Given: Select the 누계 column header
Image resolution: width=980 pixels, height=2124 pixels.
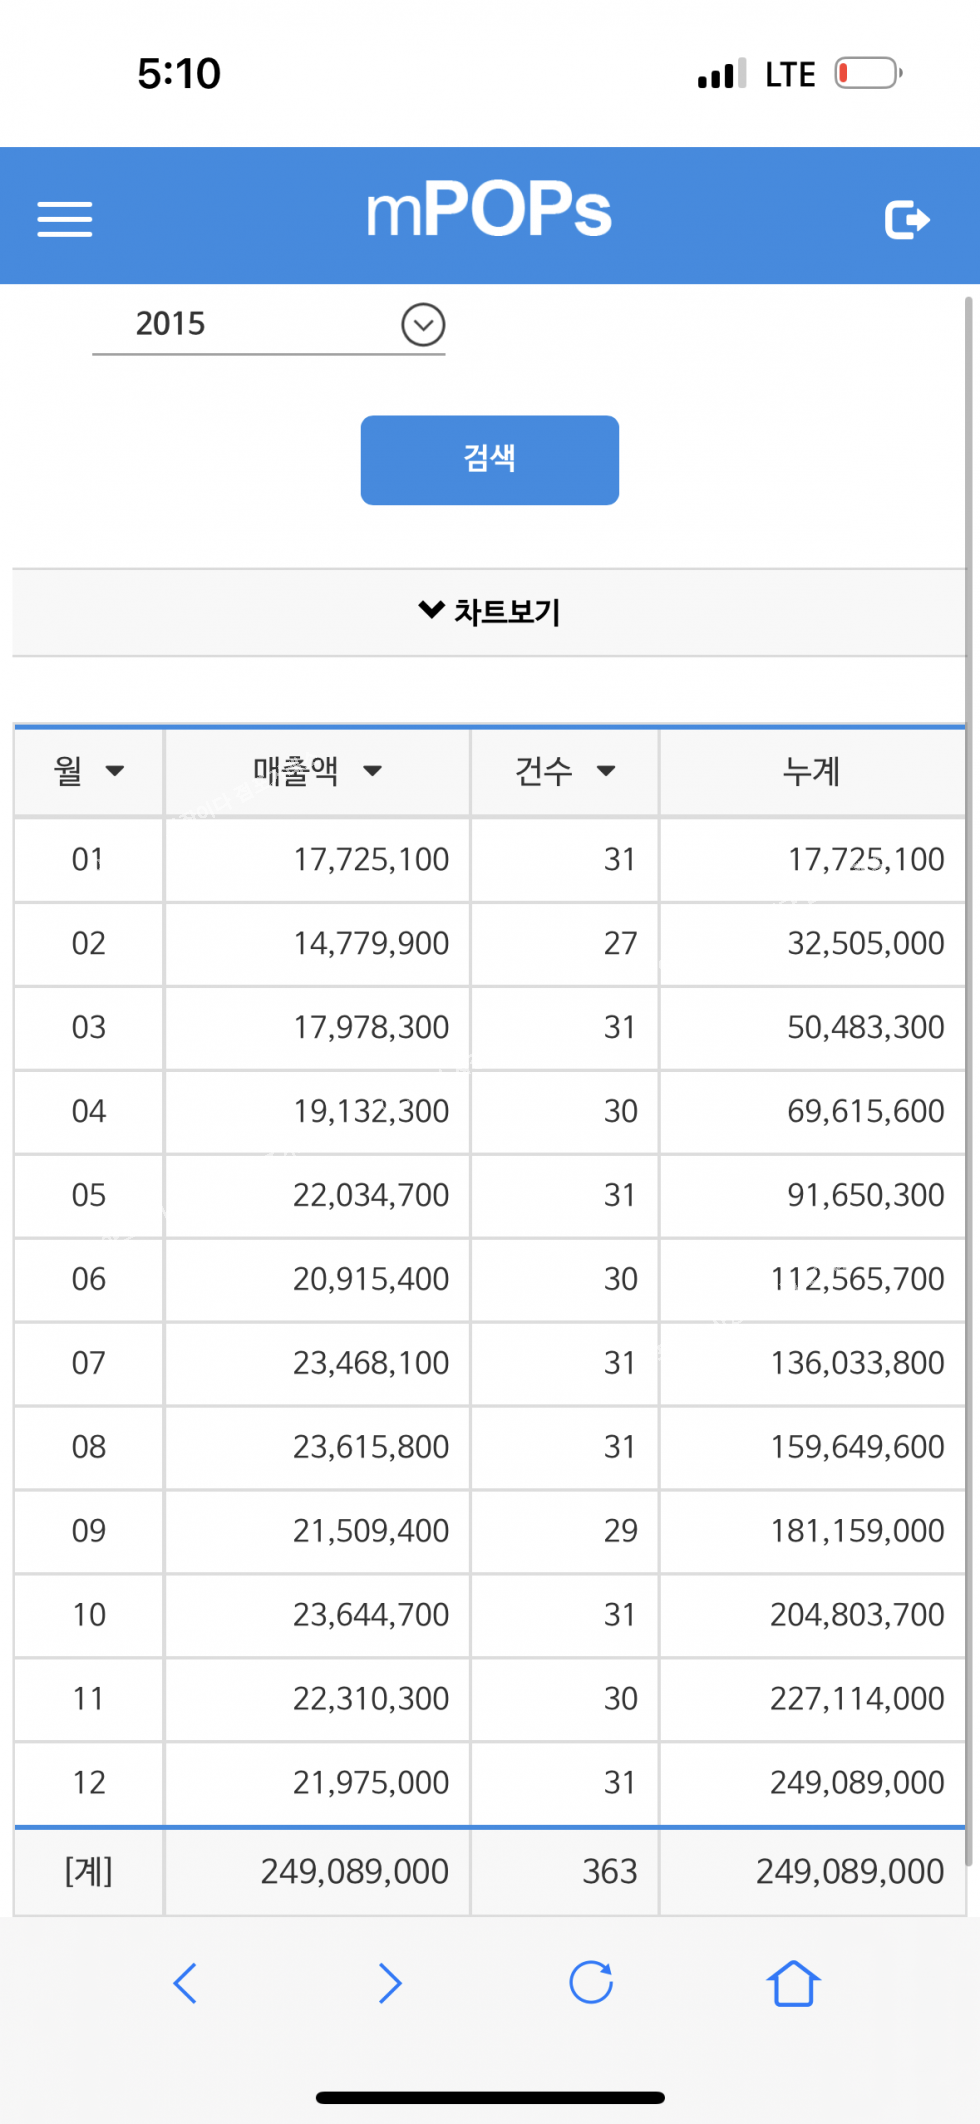Looking at the screenshot, I should coord(811,771).
